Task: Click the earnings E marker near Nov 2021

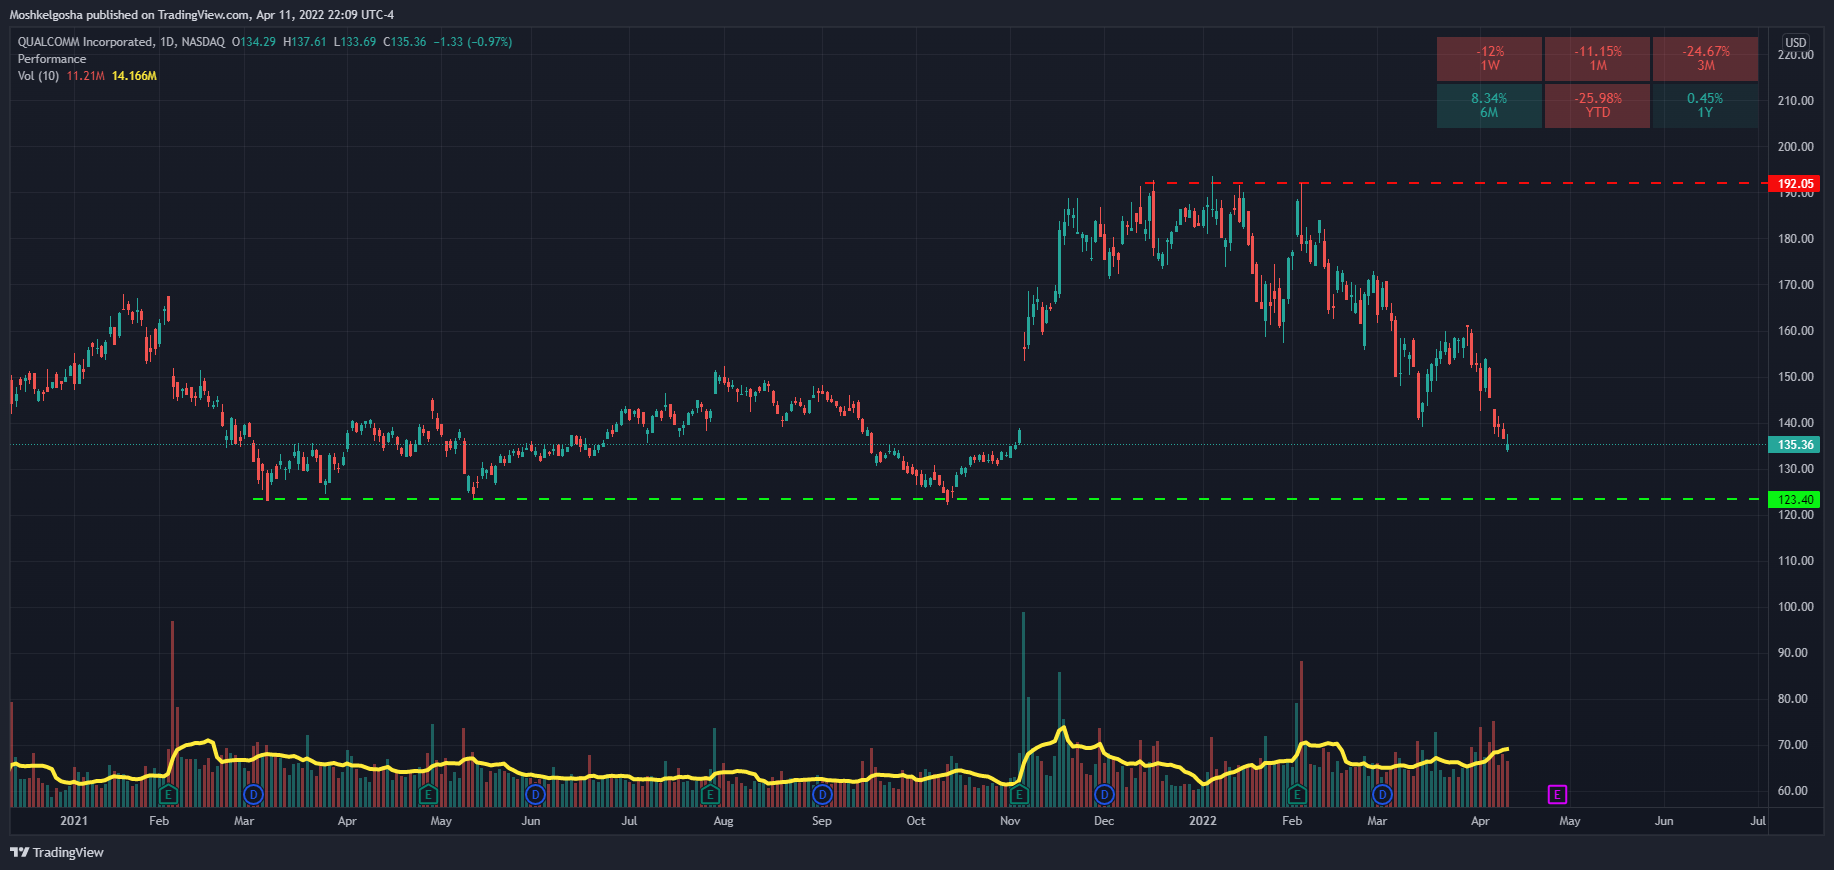Action: [1019, 795]
